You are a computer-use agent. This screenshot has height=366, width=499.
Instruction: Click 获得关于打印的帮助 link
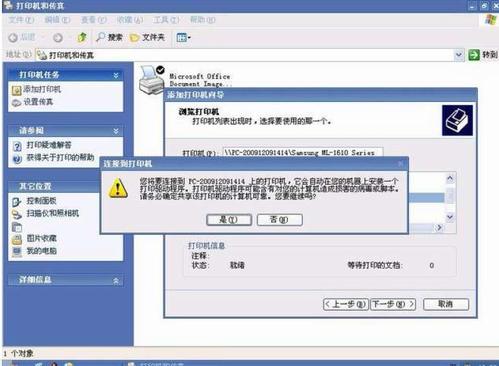point(60,157)
